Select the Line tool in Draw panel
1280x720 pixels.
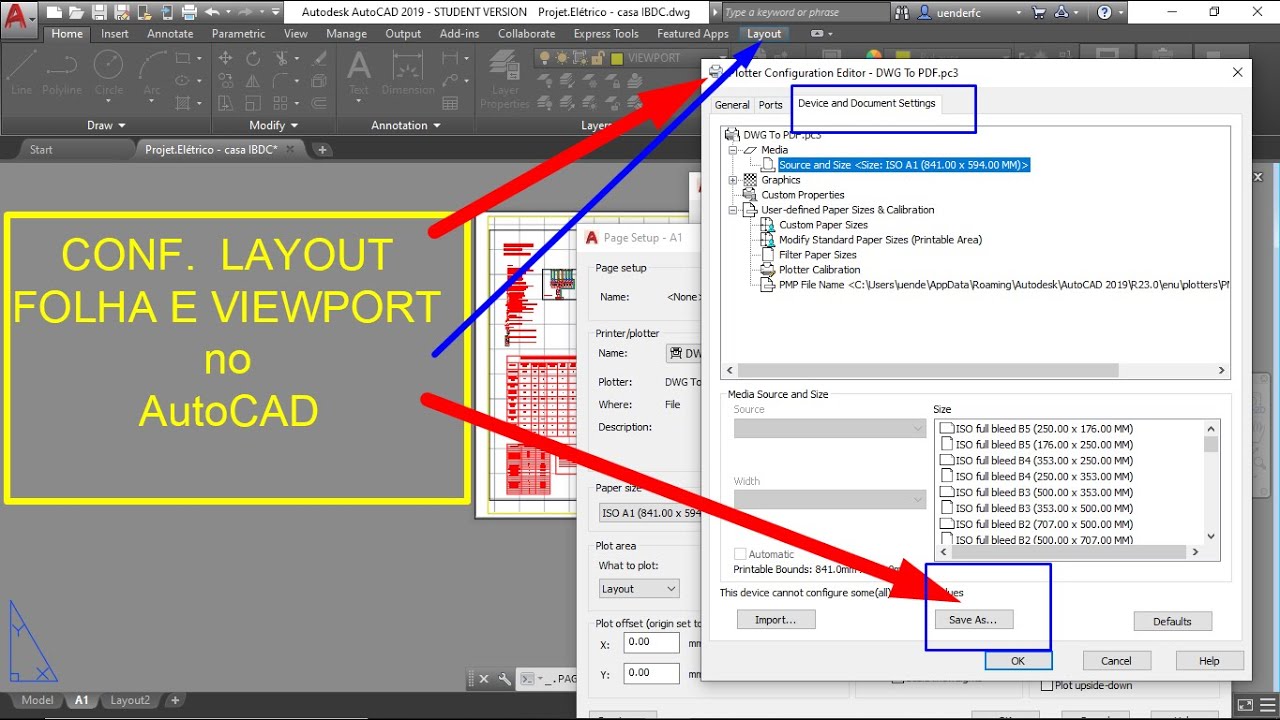[x=22, y=74]
